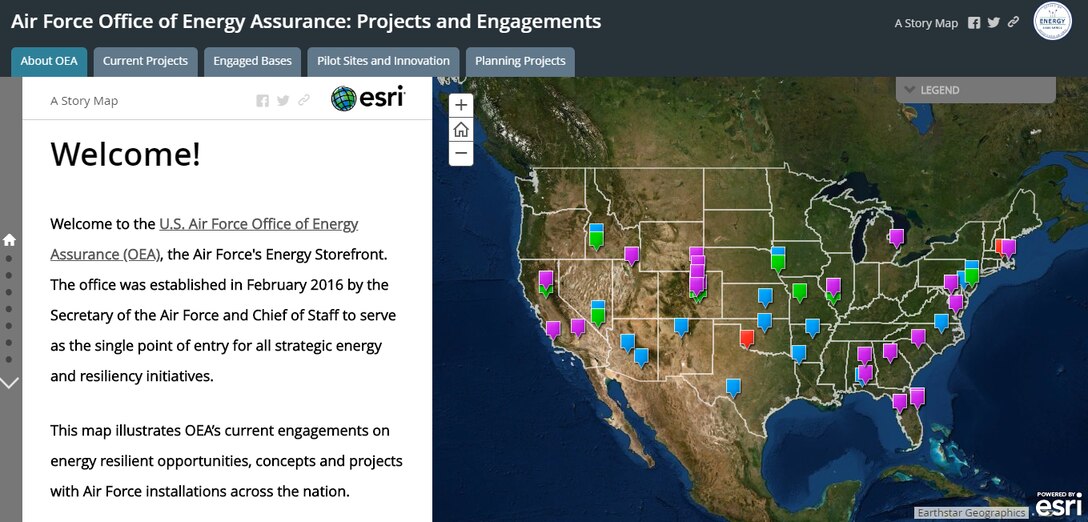Screen dimensions: 1088x522
Task: Open the Planning Projects tab
Action: tap(520, 61)
